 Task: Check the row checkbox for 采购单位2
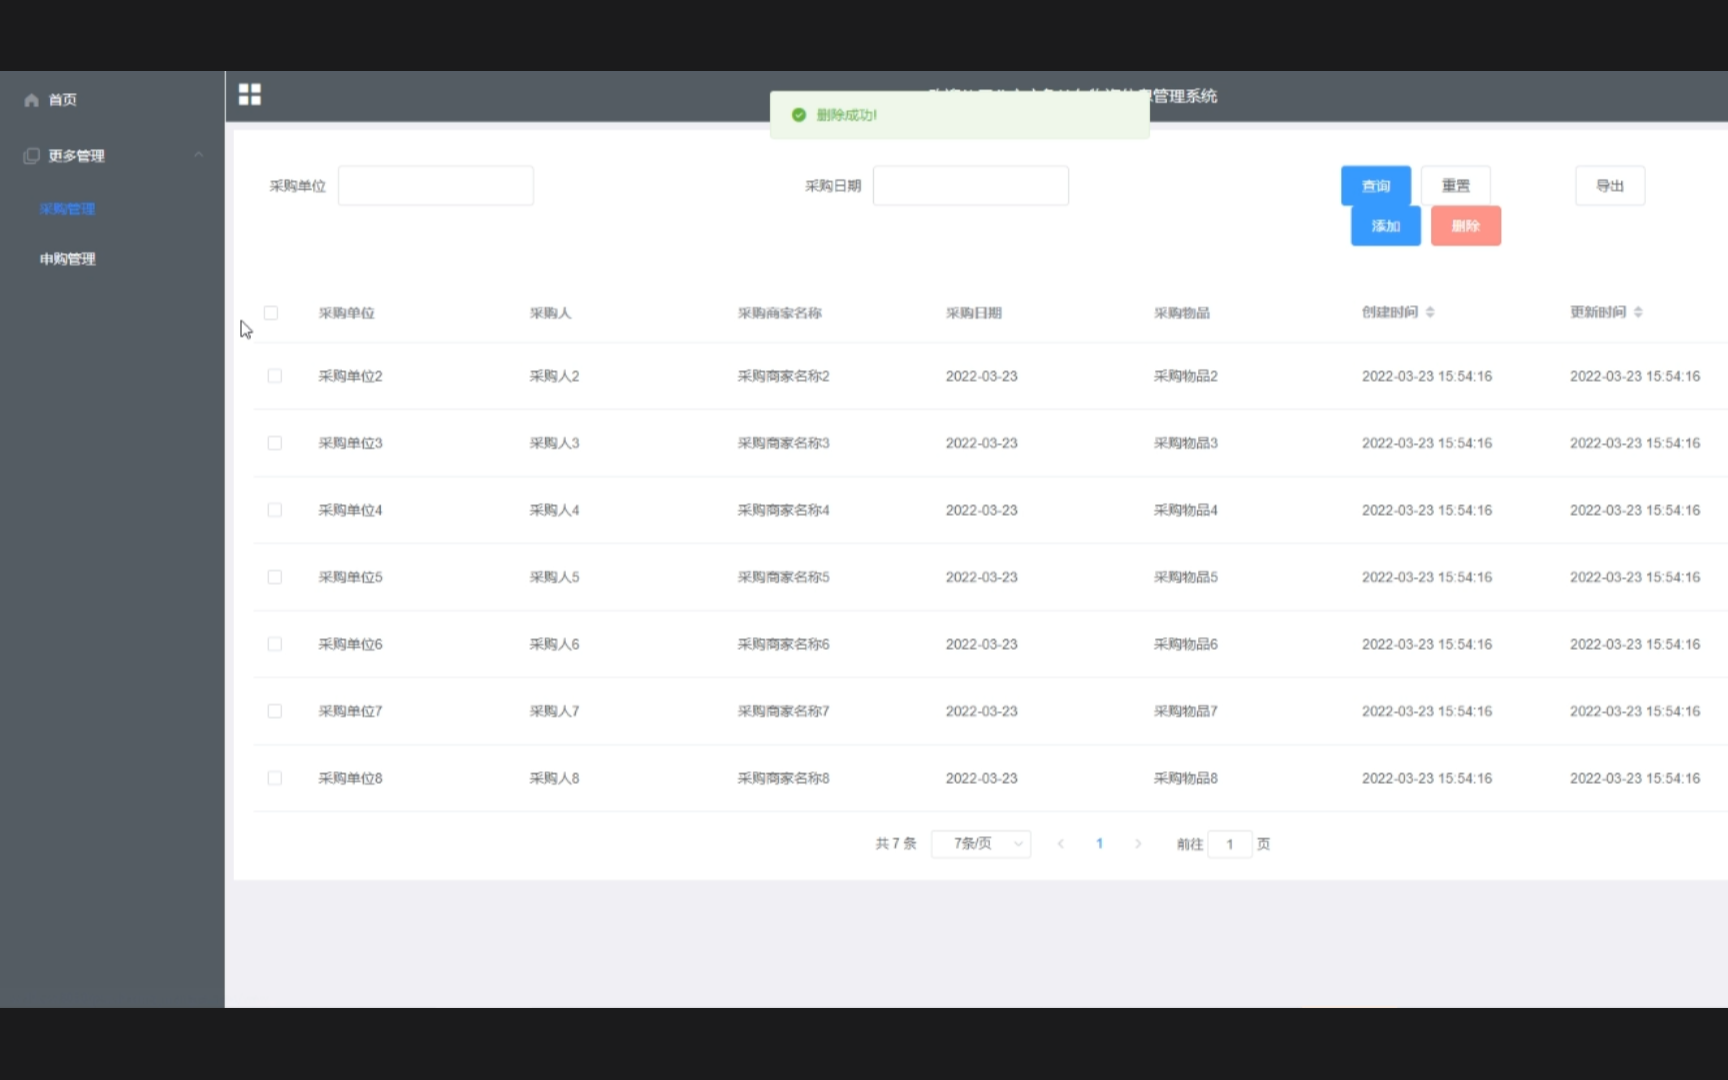[275, 376]
